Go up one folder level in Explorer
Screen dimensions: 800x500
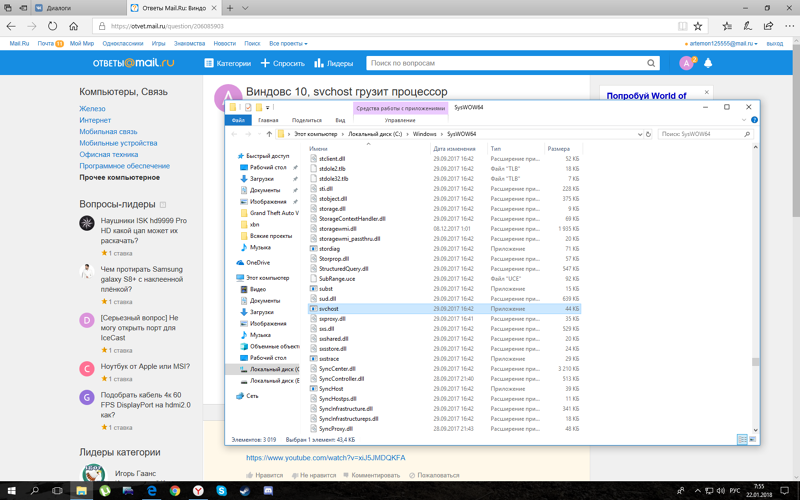[x=269, y=134]
